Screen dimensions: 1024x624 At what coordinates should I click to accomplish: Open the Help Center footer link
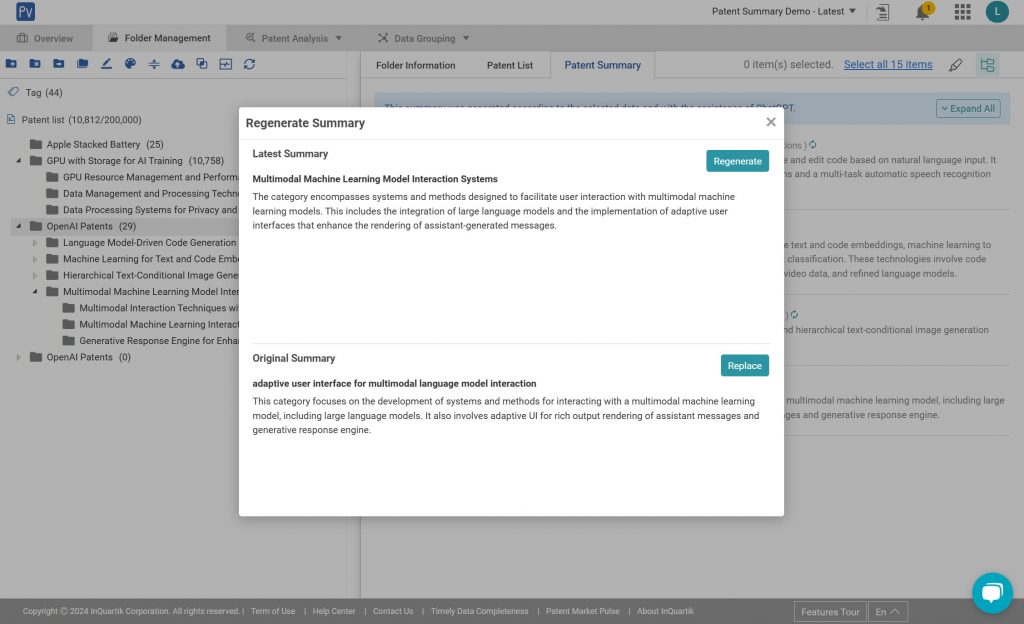(334, 611)
